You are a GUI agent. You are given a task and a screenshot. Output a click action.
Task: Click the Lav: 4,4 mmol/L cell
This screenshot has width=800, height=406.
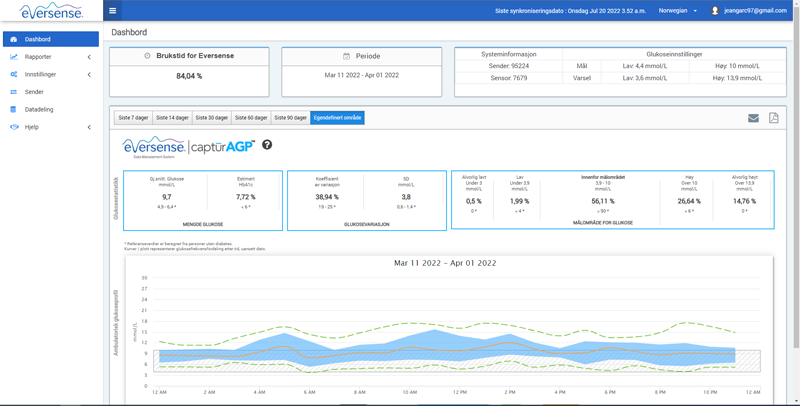[645, 66]
